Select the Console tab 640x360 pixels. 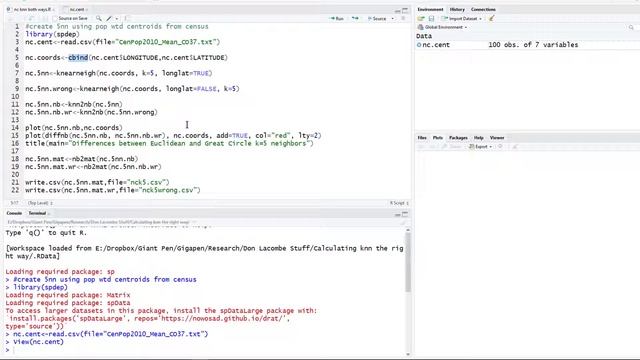[14, 213]
